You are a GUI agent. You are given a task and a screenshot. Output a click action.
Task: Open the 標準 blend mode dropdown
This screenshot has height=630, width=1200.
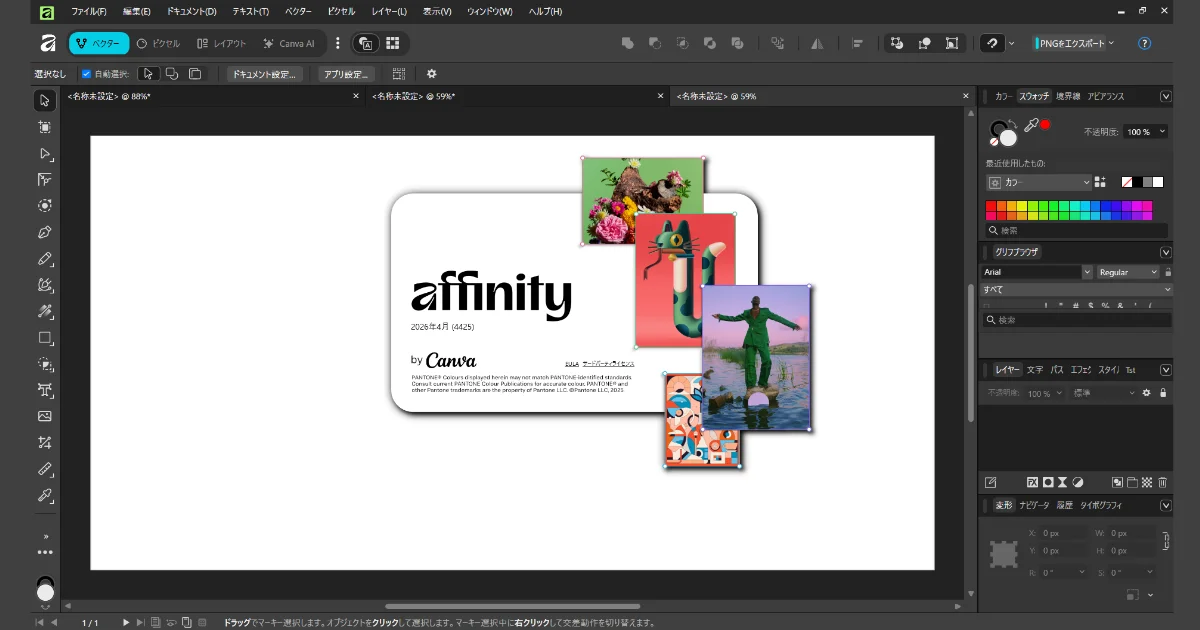pos(1104,394)
